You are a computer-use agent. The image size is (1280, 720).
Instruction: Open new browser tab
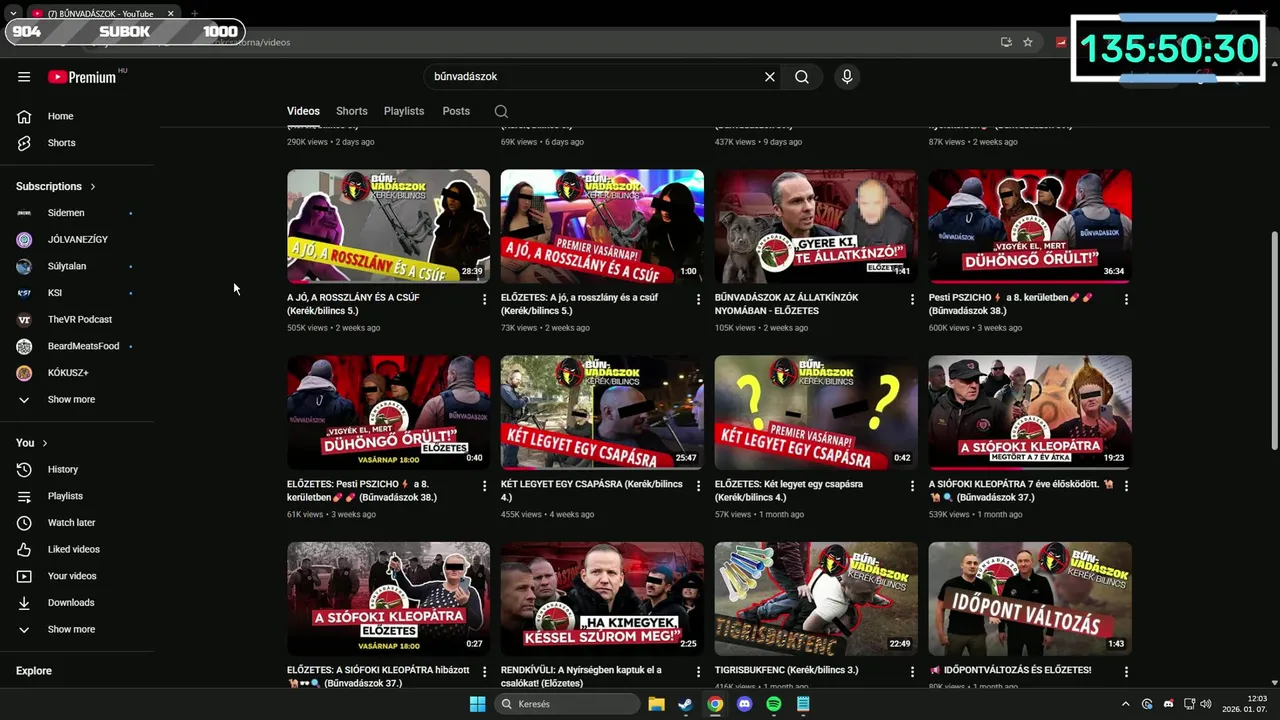194,14
